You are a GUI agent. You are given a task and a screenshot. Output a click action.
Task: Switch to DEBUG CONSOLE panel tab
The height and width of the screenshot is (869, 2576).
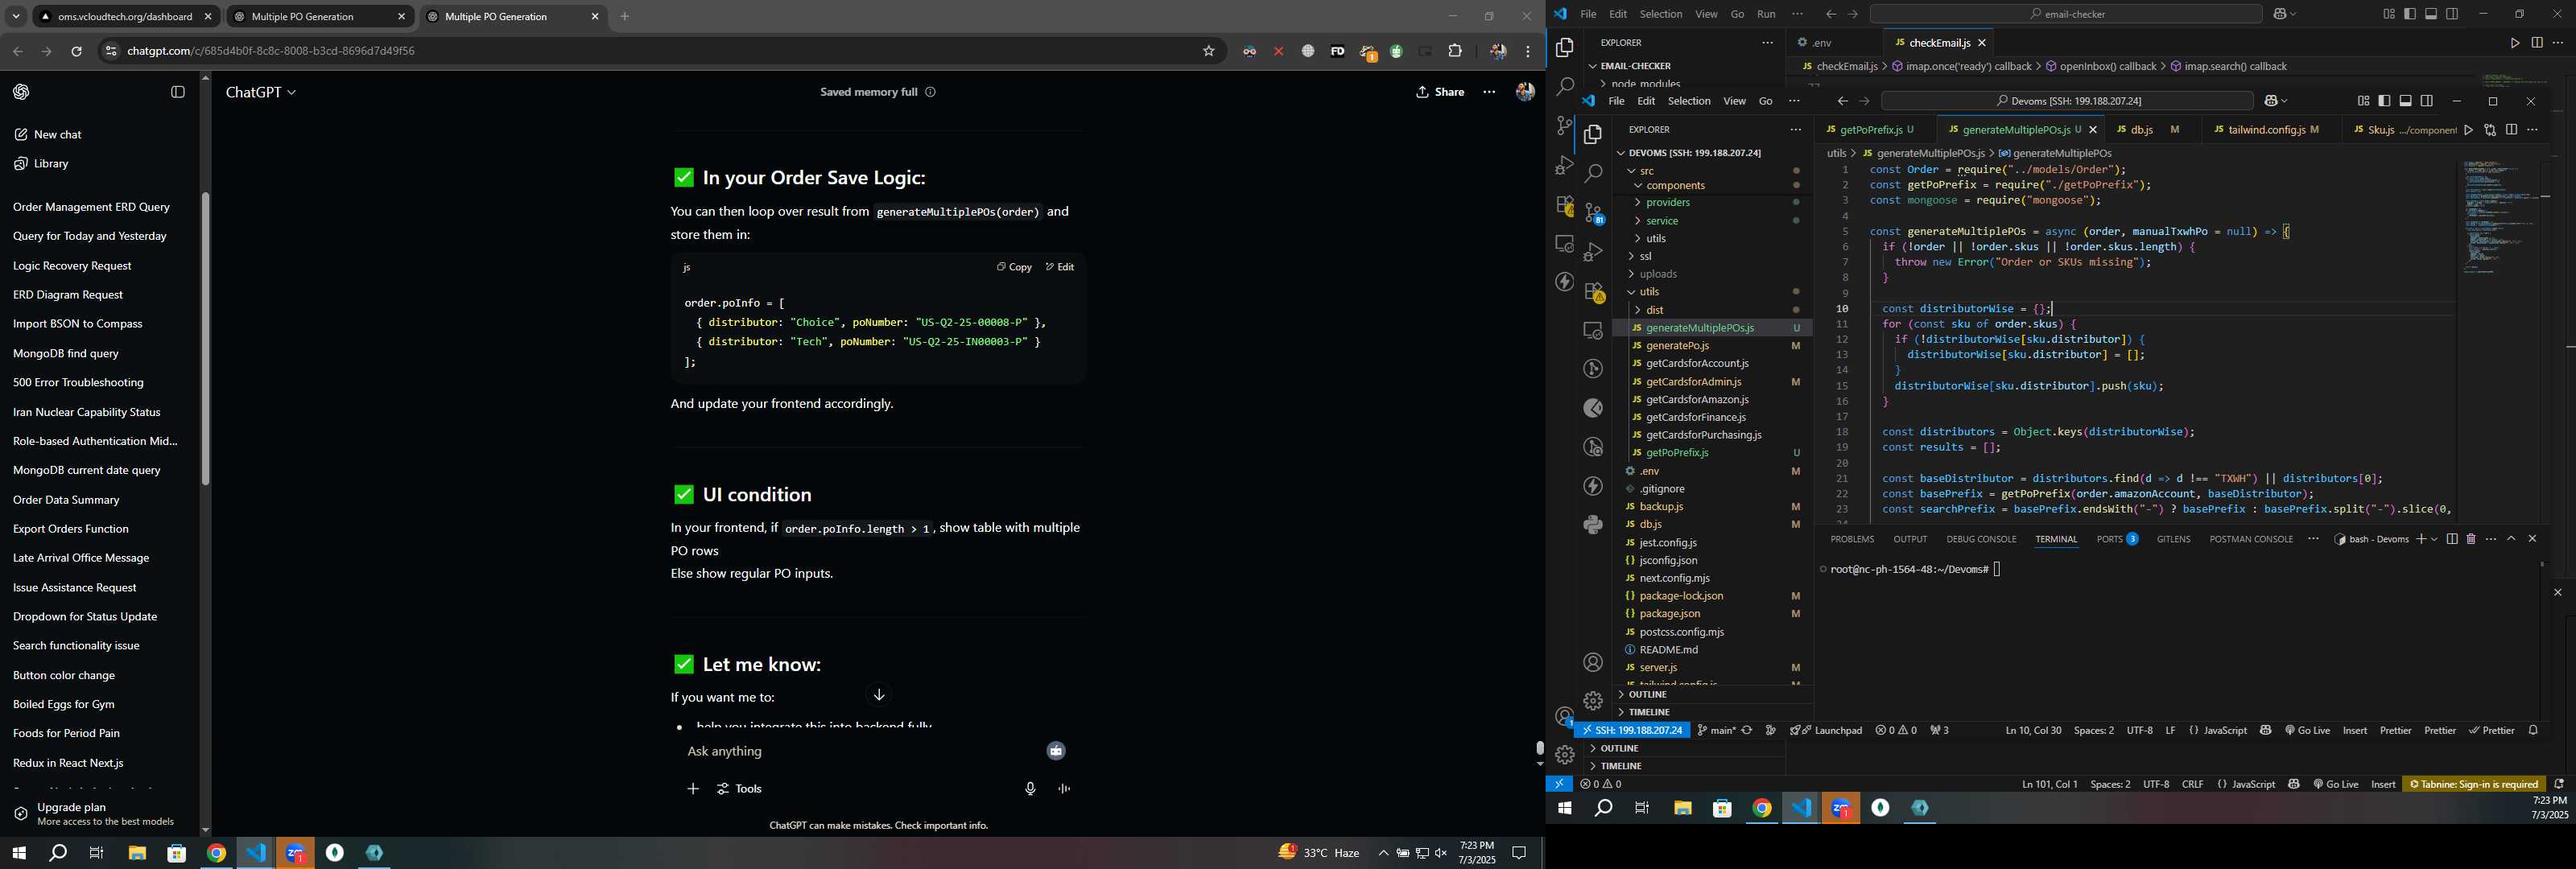pyautogui.click(x=1980, y=540)
